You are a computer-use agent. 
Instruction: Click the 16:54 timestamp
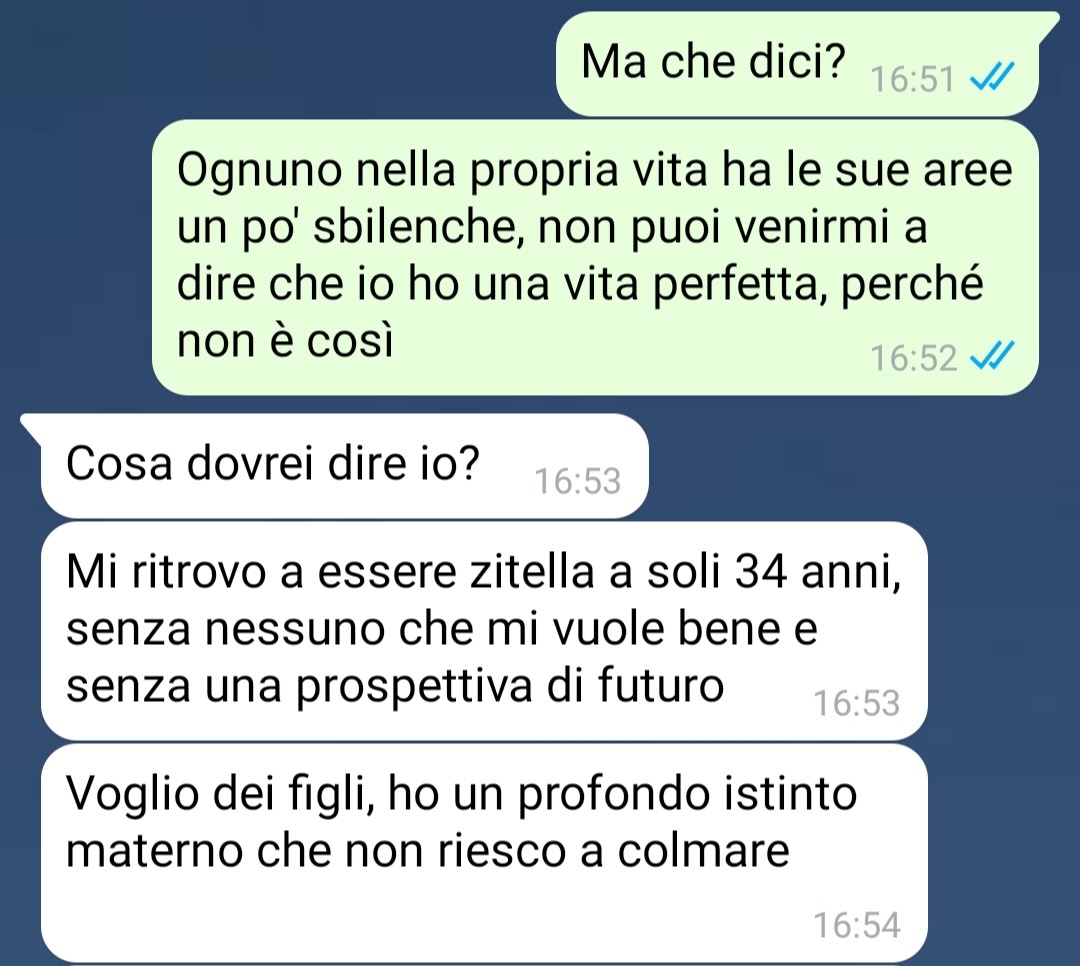pos(857,925)
